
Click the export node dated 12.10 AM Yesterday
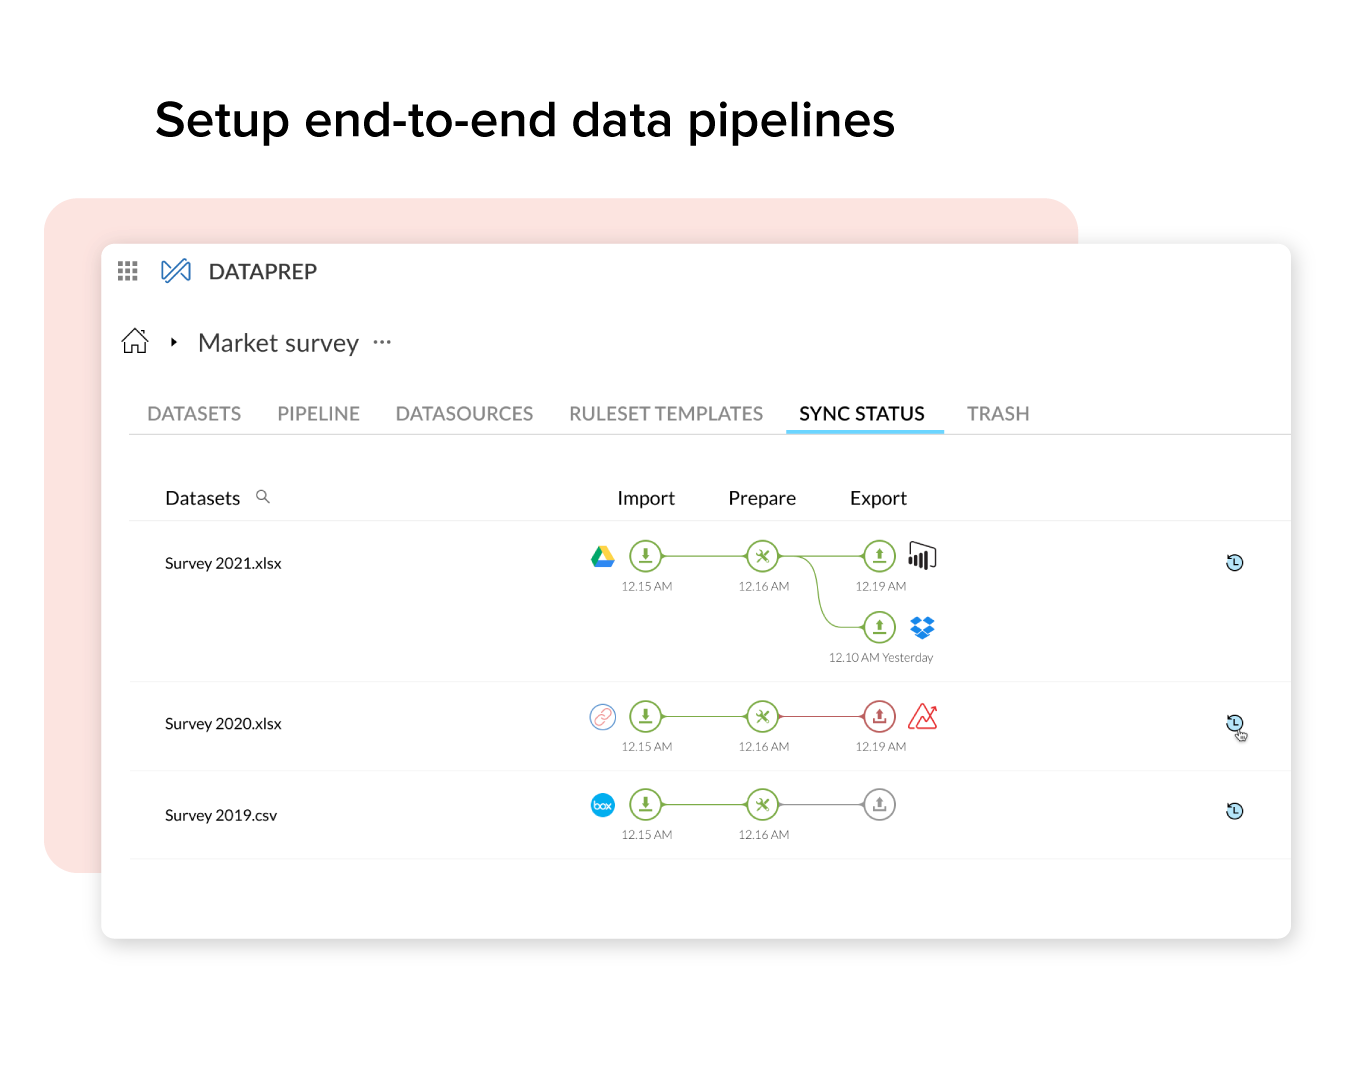click(879, 627)
